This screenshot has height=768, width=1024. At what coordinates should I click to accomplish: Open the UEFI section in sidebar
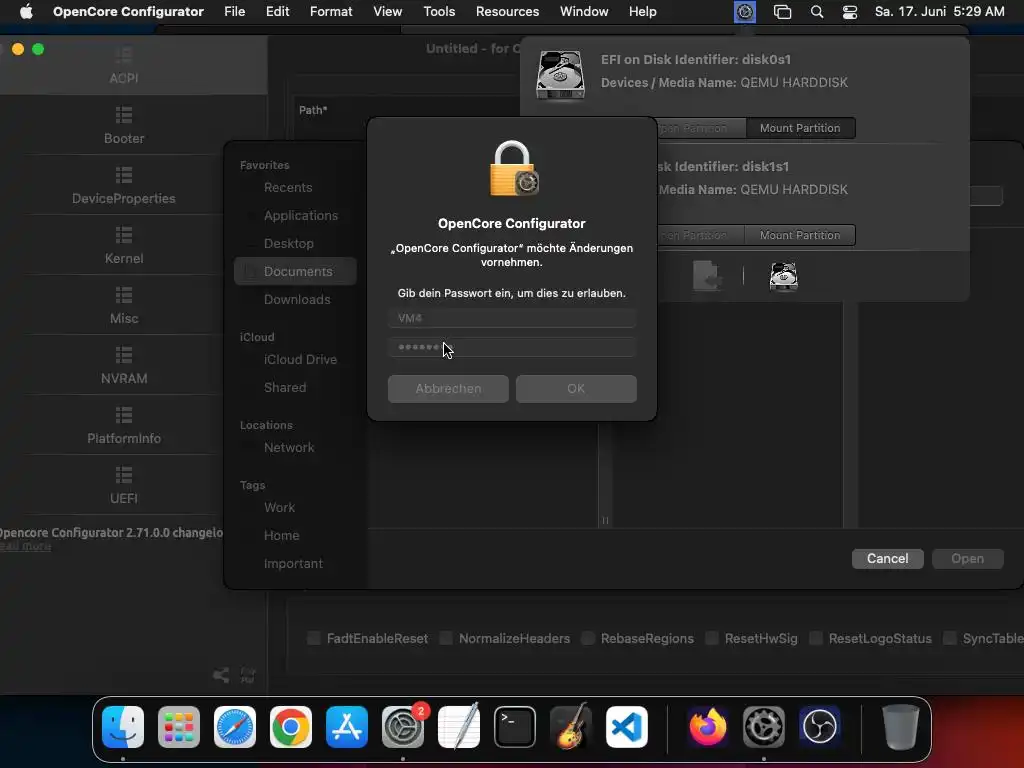tap(123, 486)
